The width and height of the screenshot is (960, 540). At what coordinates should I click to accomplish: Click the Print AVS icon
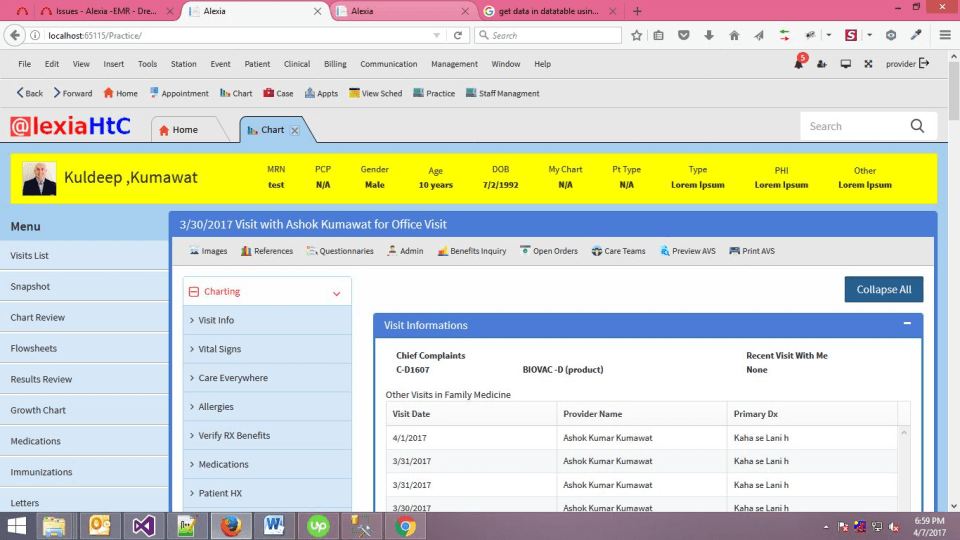(735, 251)
